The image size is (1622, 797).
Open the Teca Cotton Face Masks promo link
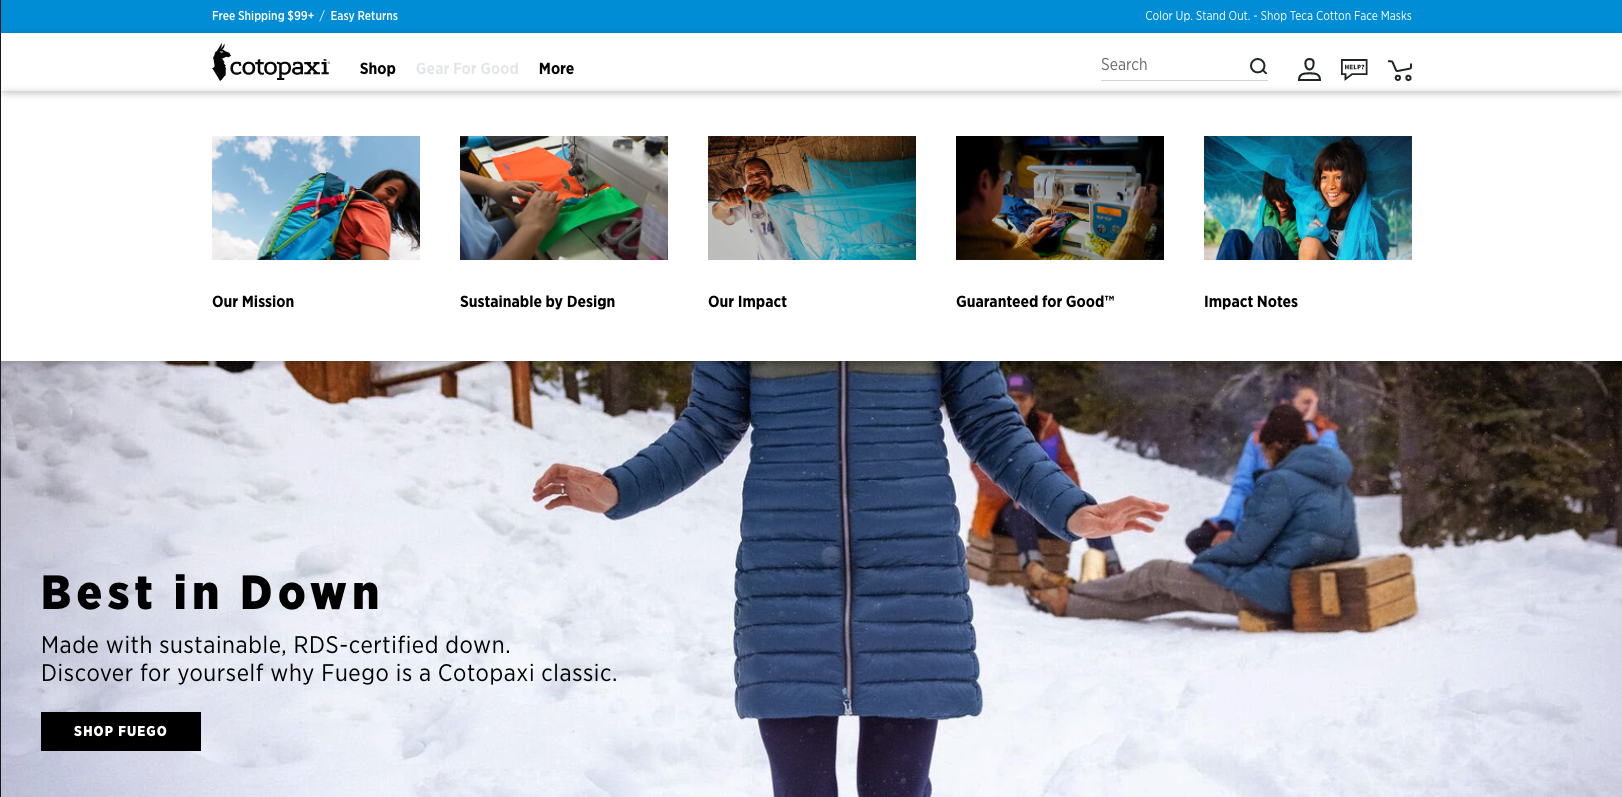click(x=1278, y=16)
